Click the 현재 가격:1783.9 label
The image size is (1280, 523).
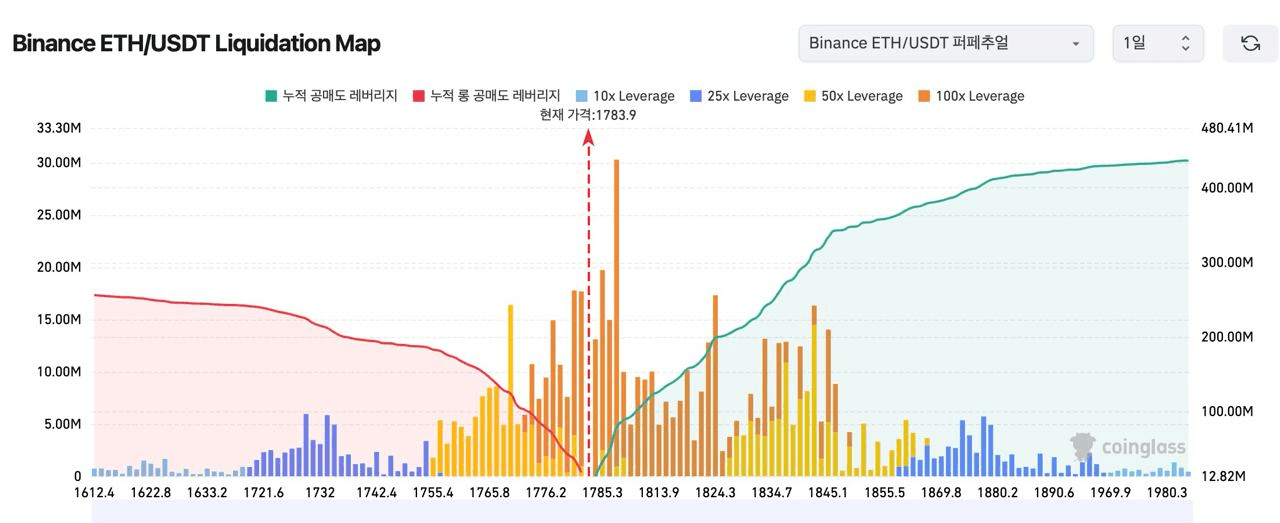tap(588, 114)
